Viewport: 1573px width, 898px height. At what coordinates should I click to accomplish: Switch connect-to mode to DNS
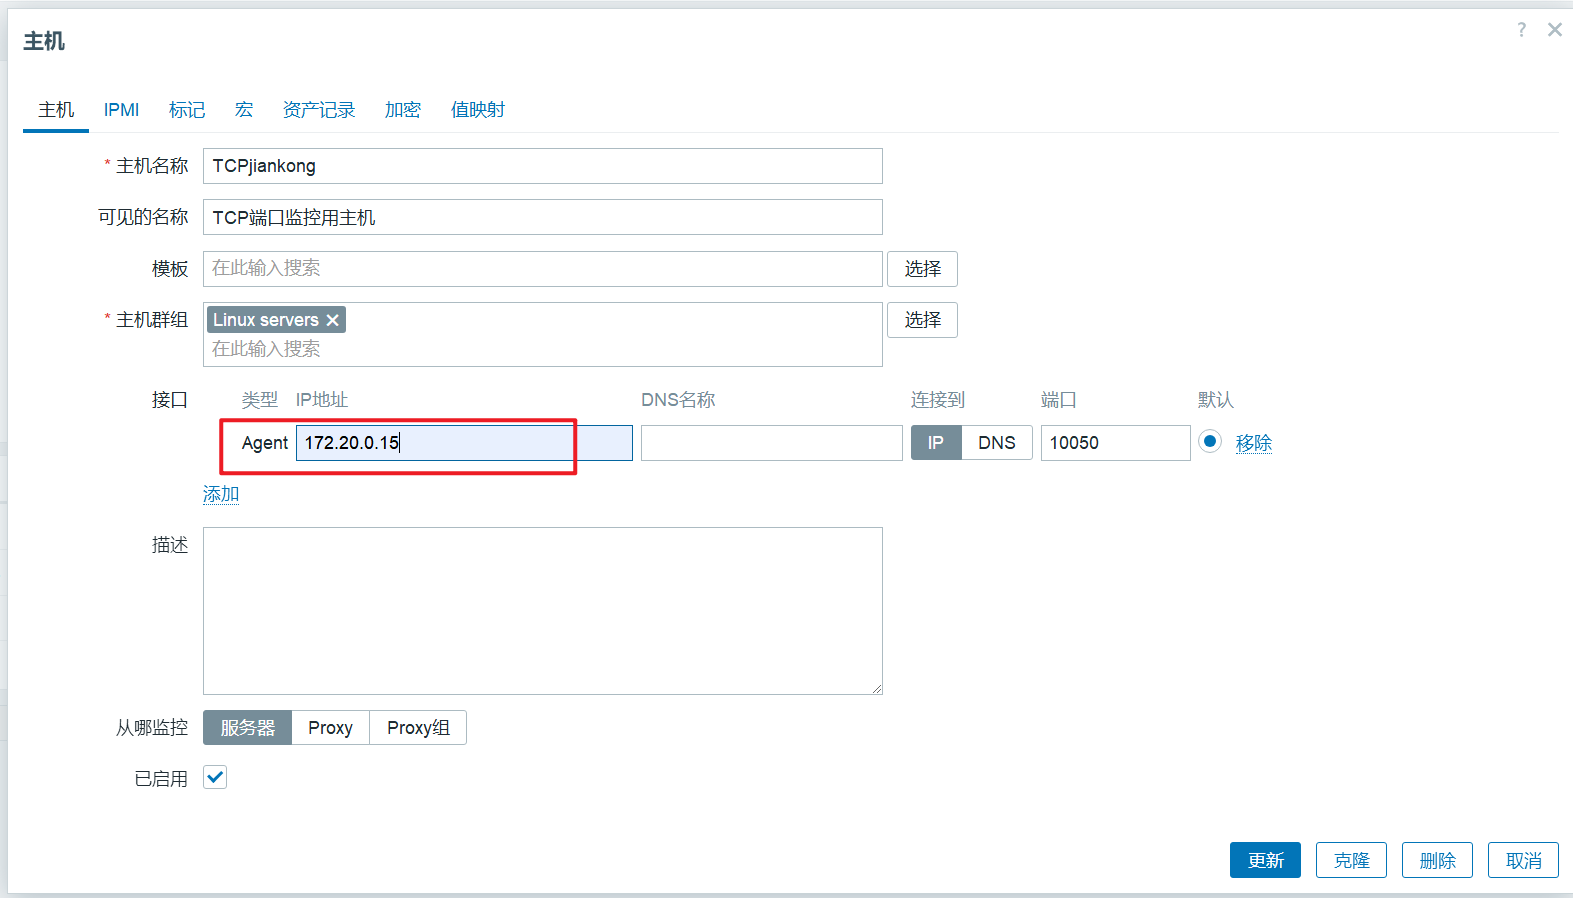coord(996,443)
